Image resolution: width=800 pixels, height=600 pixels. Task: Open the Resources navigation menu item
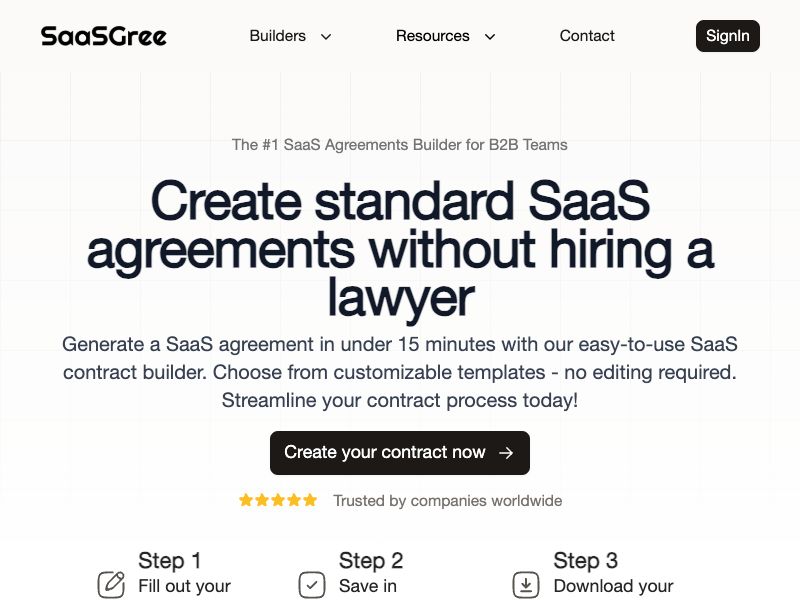click(432, 36)
